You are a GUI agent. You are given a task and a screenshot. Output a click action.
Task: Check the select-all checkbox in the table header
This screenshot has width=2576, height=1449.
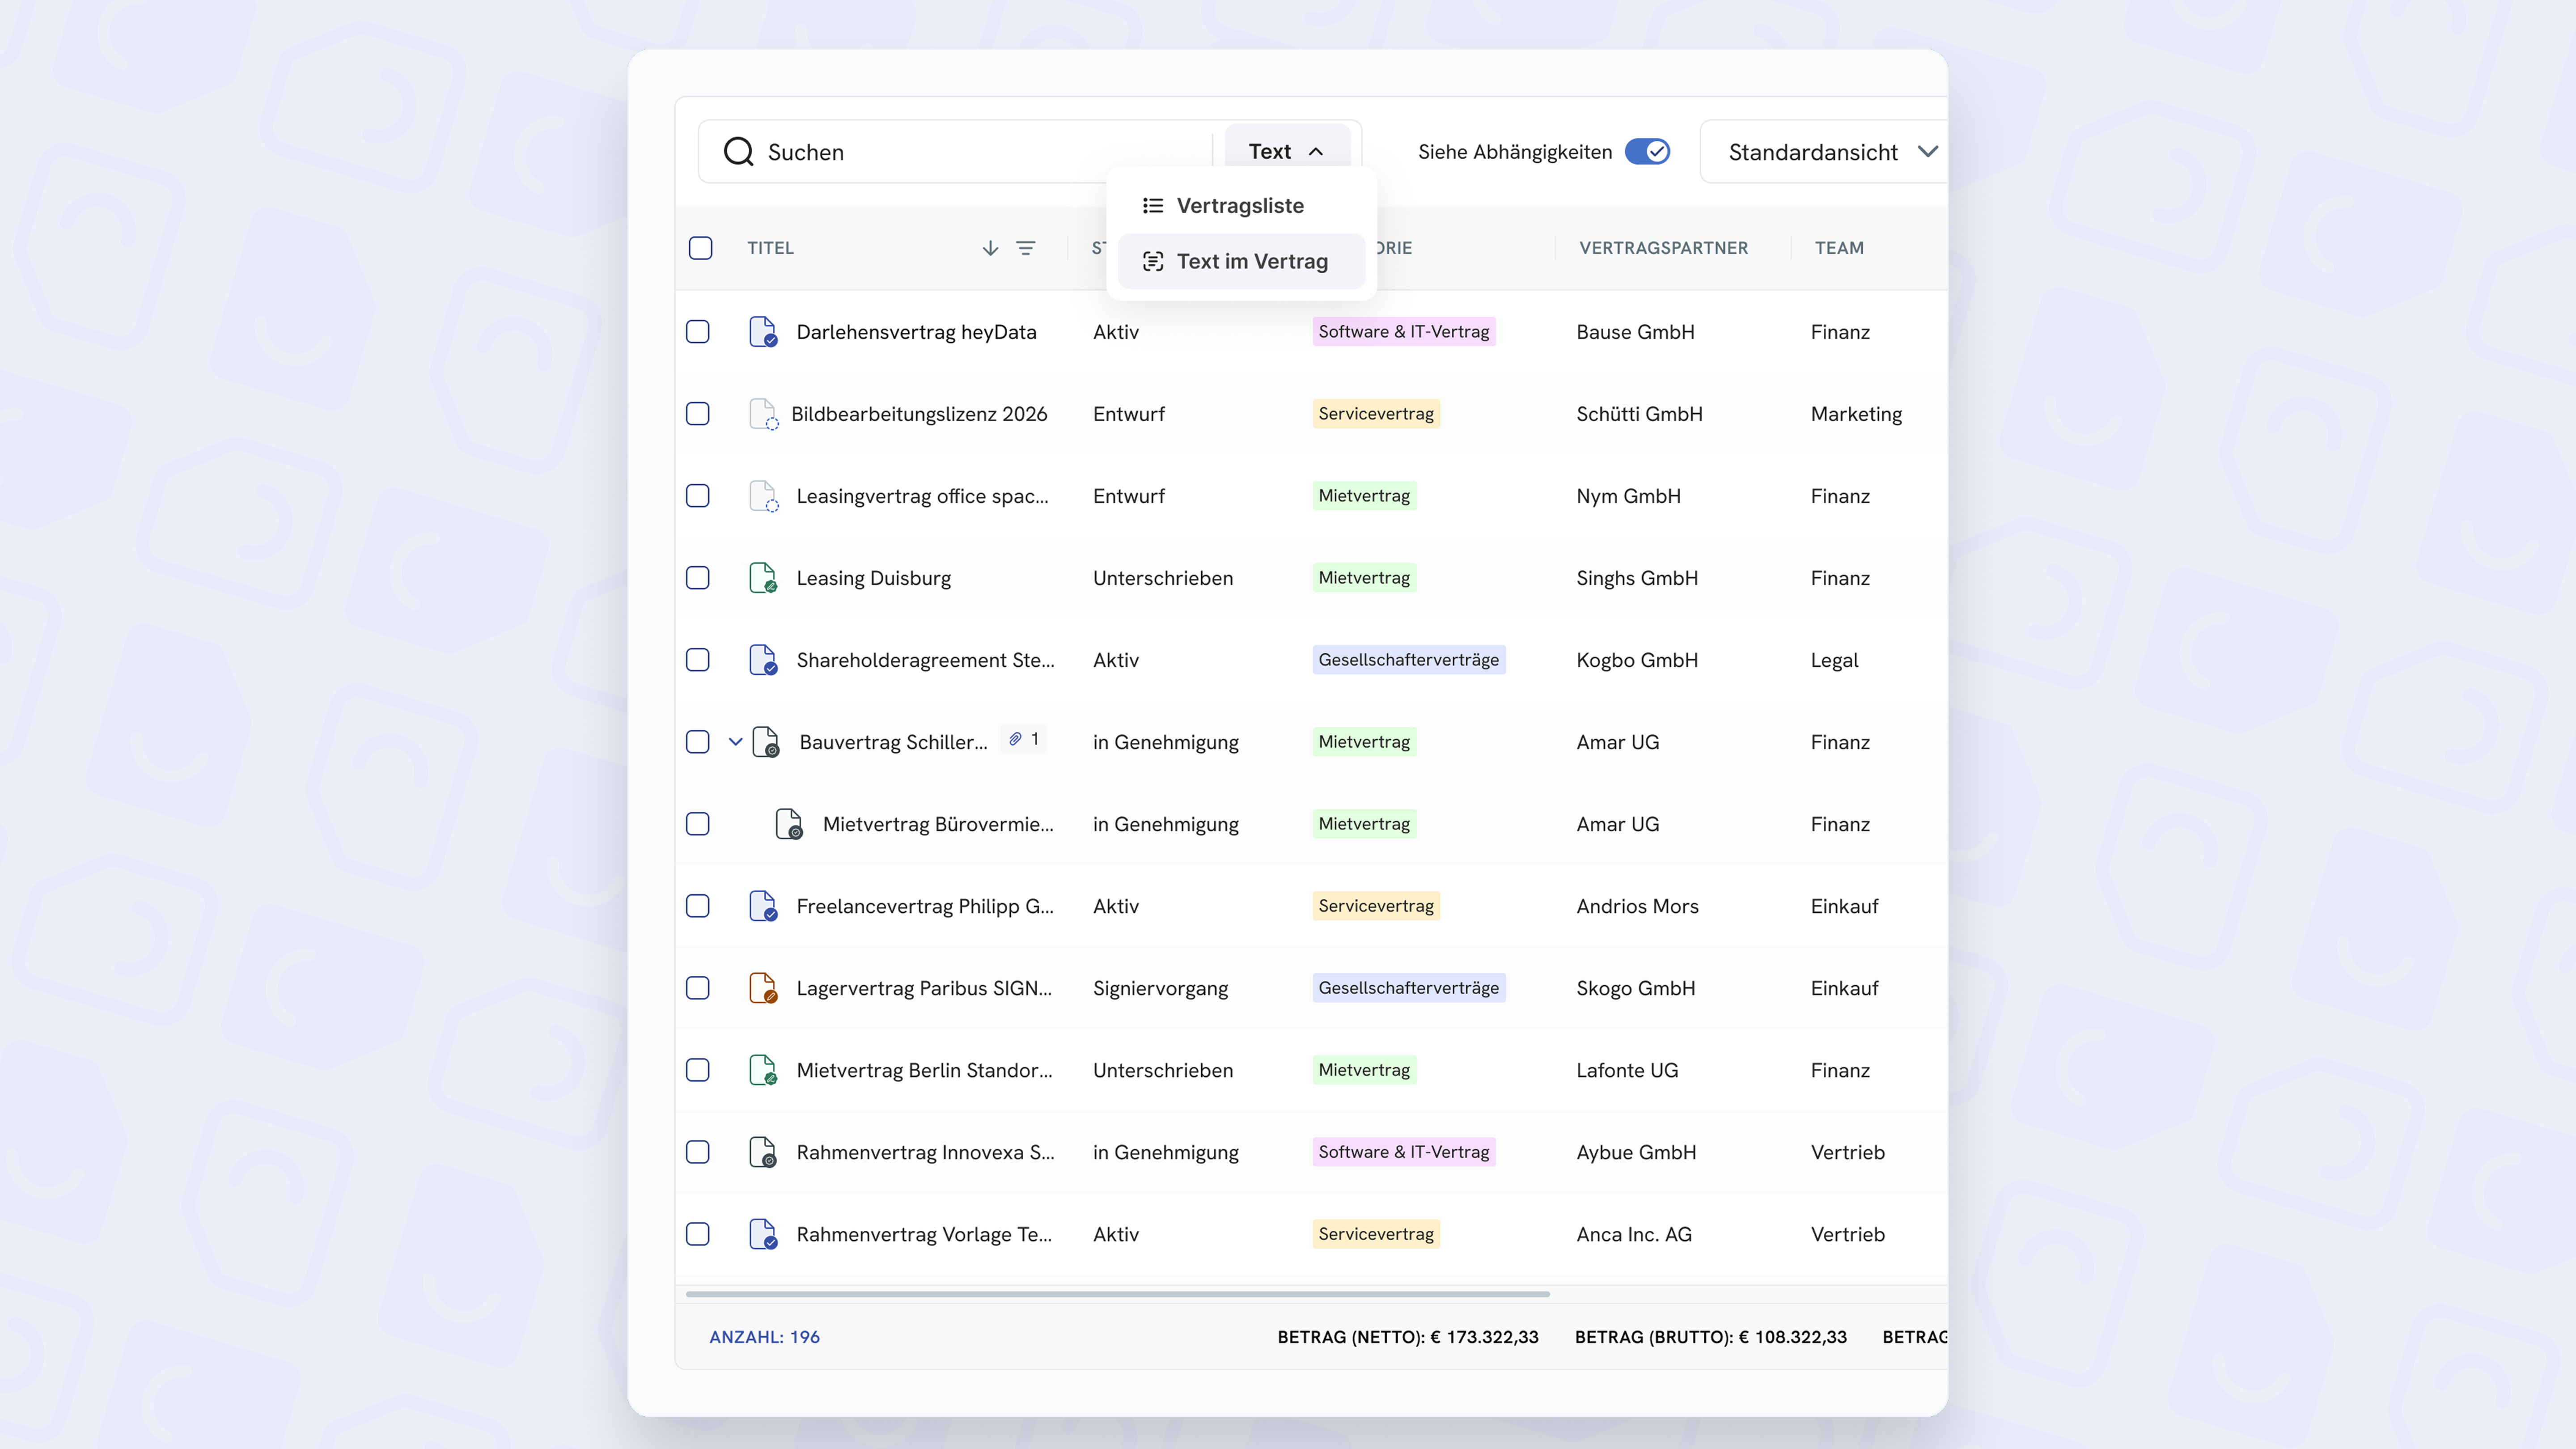pos(700,248)
